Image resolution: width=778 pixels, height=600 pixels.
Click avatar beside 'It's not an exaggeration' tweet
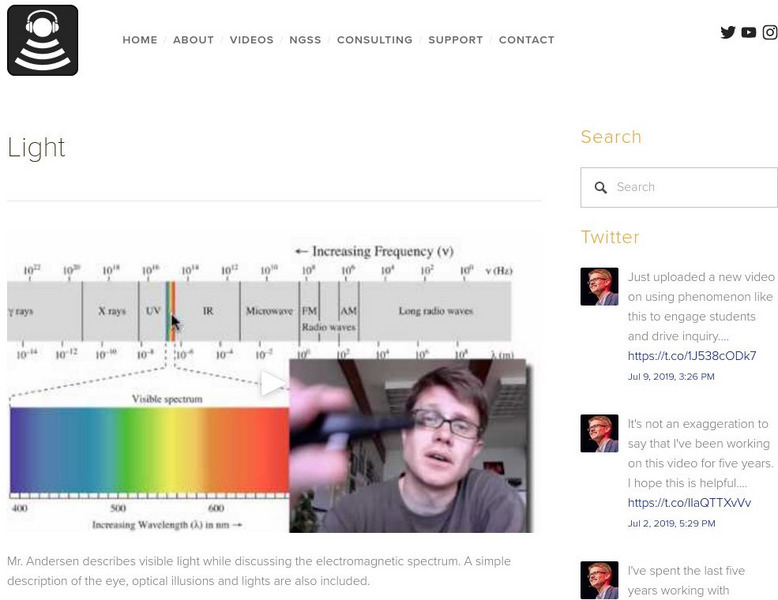click(x=599, y=433)
